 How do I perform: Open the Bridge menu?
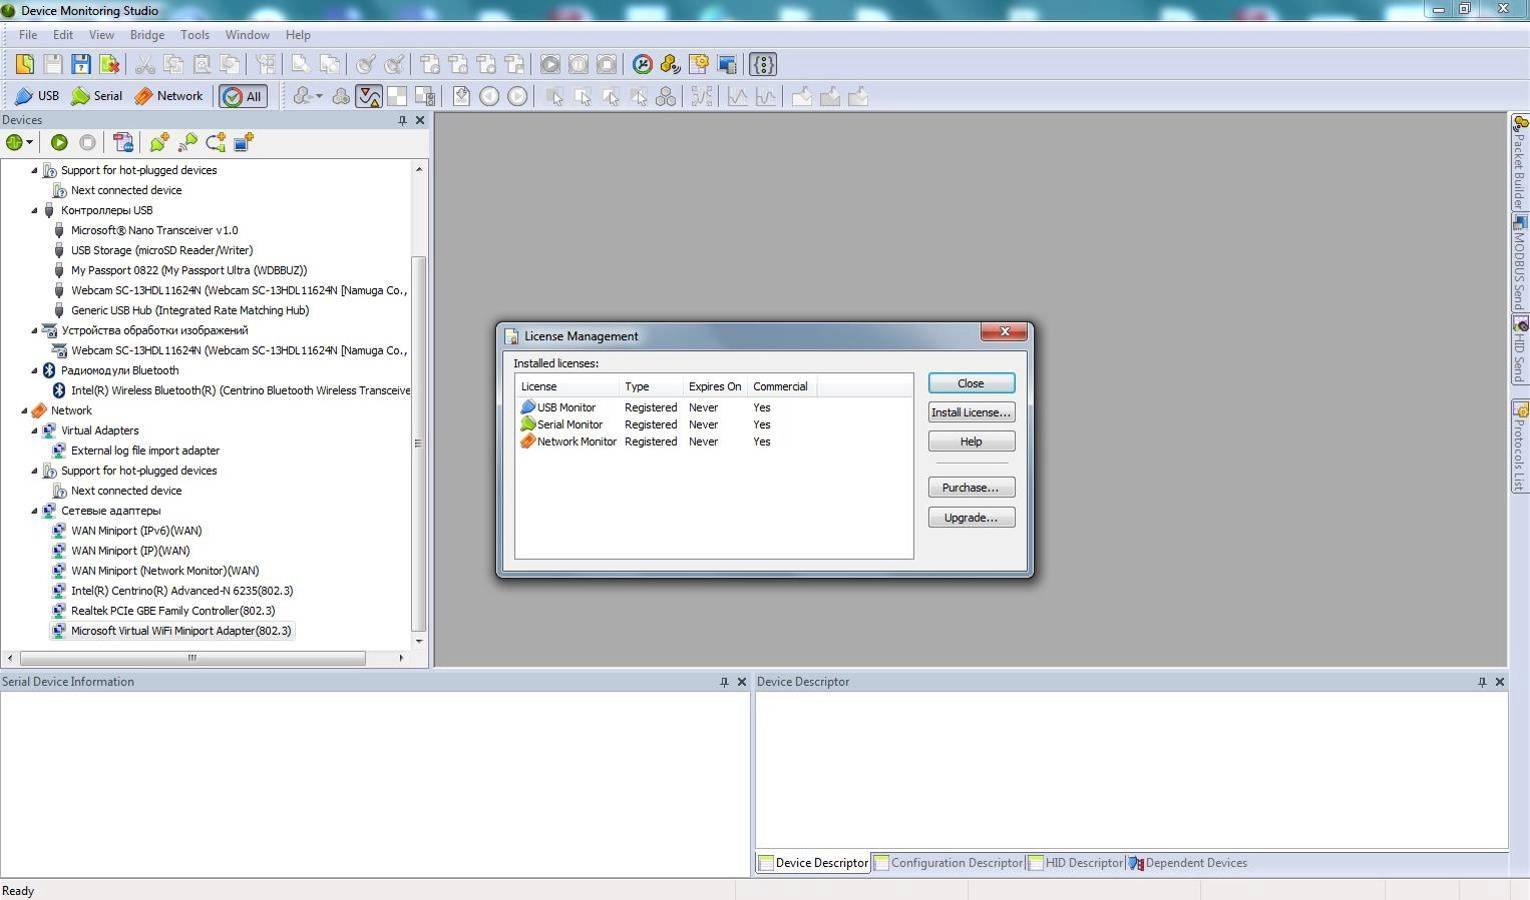[147, 34]
